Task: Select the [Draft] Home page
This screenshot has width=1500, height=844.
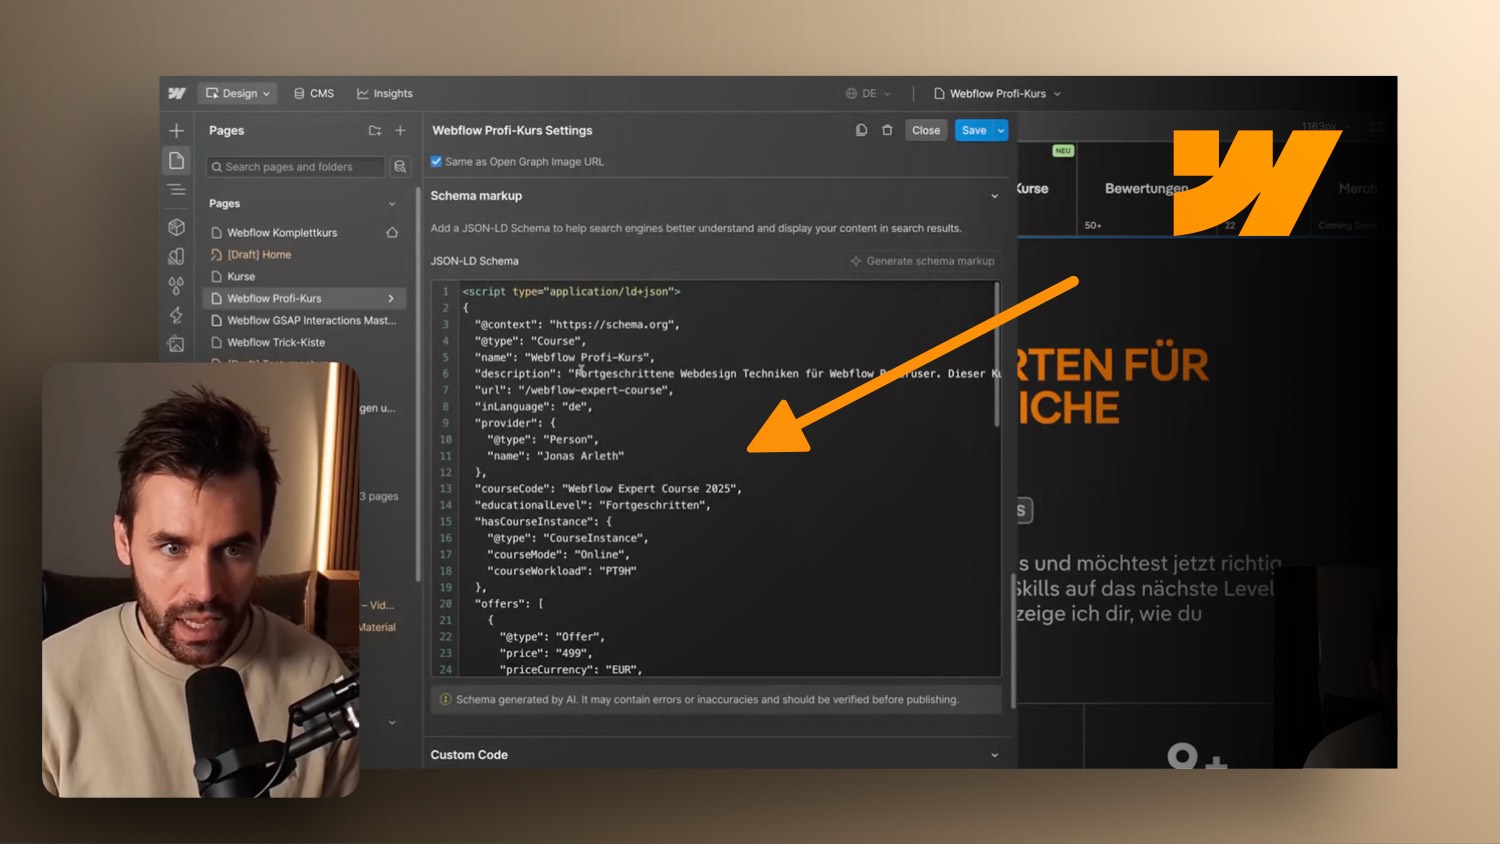Action: click(259, 255)
